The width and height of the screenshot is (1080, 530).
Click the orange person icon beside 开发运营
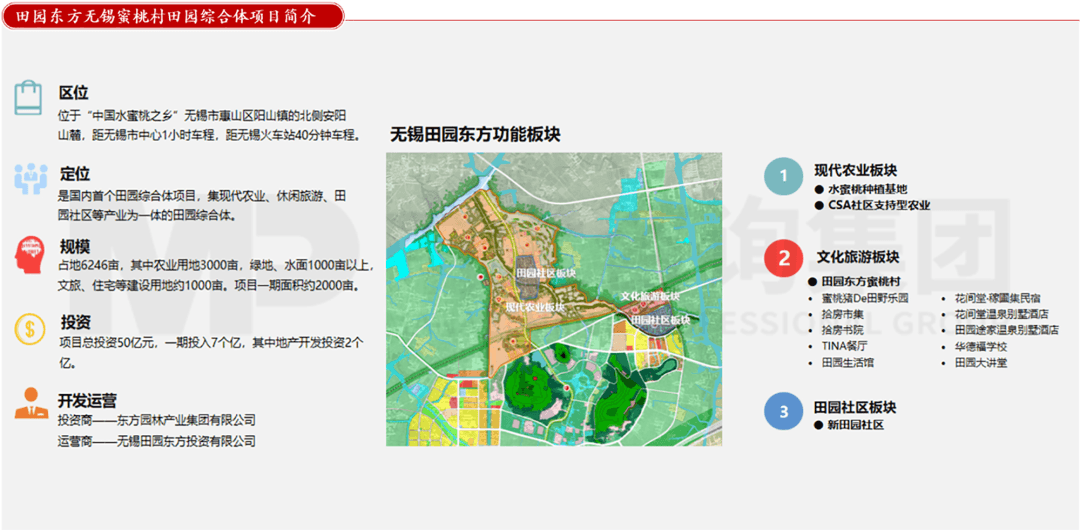pyautogui.click(x=30, y=403)
